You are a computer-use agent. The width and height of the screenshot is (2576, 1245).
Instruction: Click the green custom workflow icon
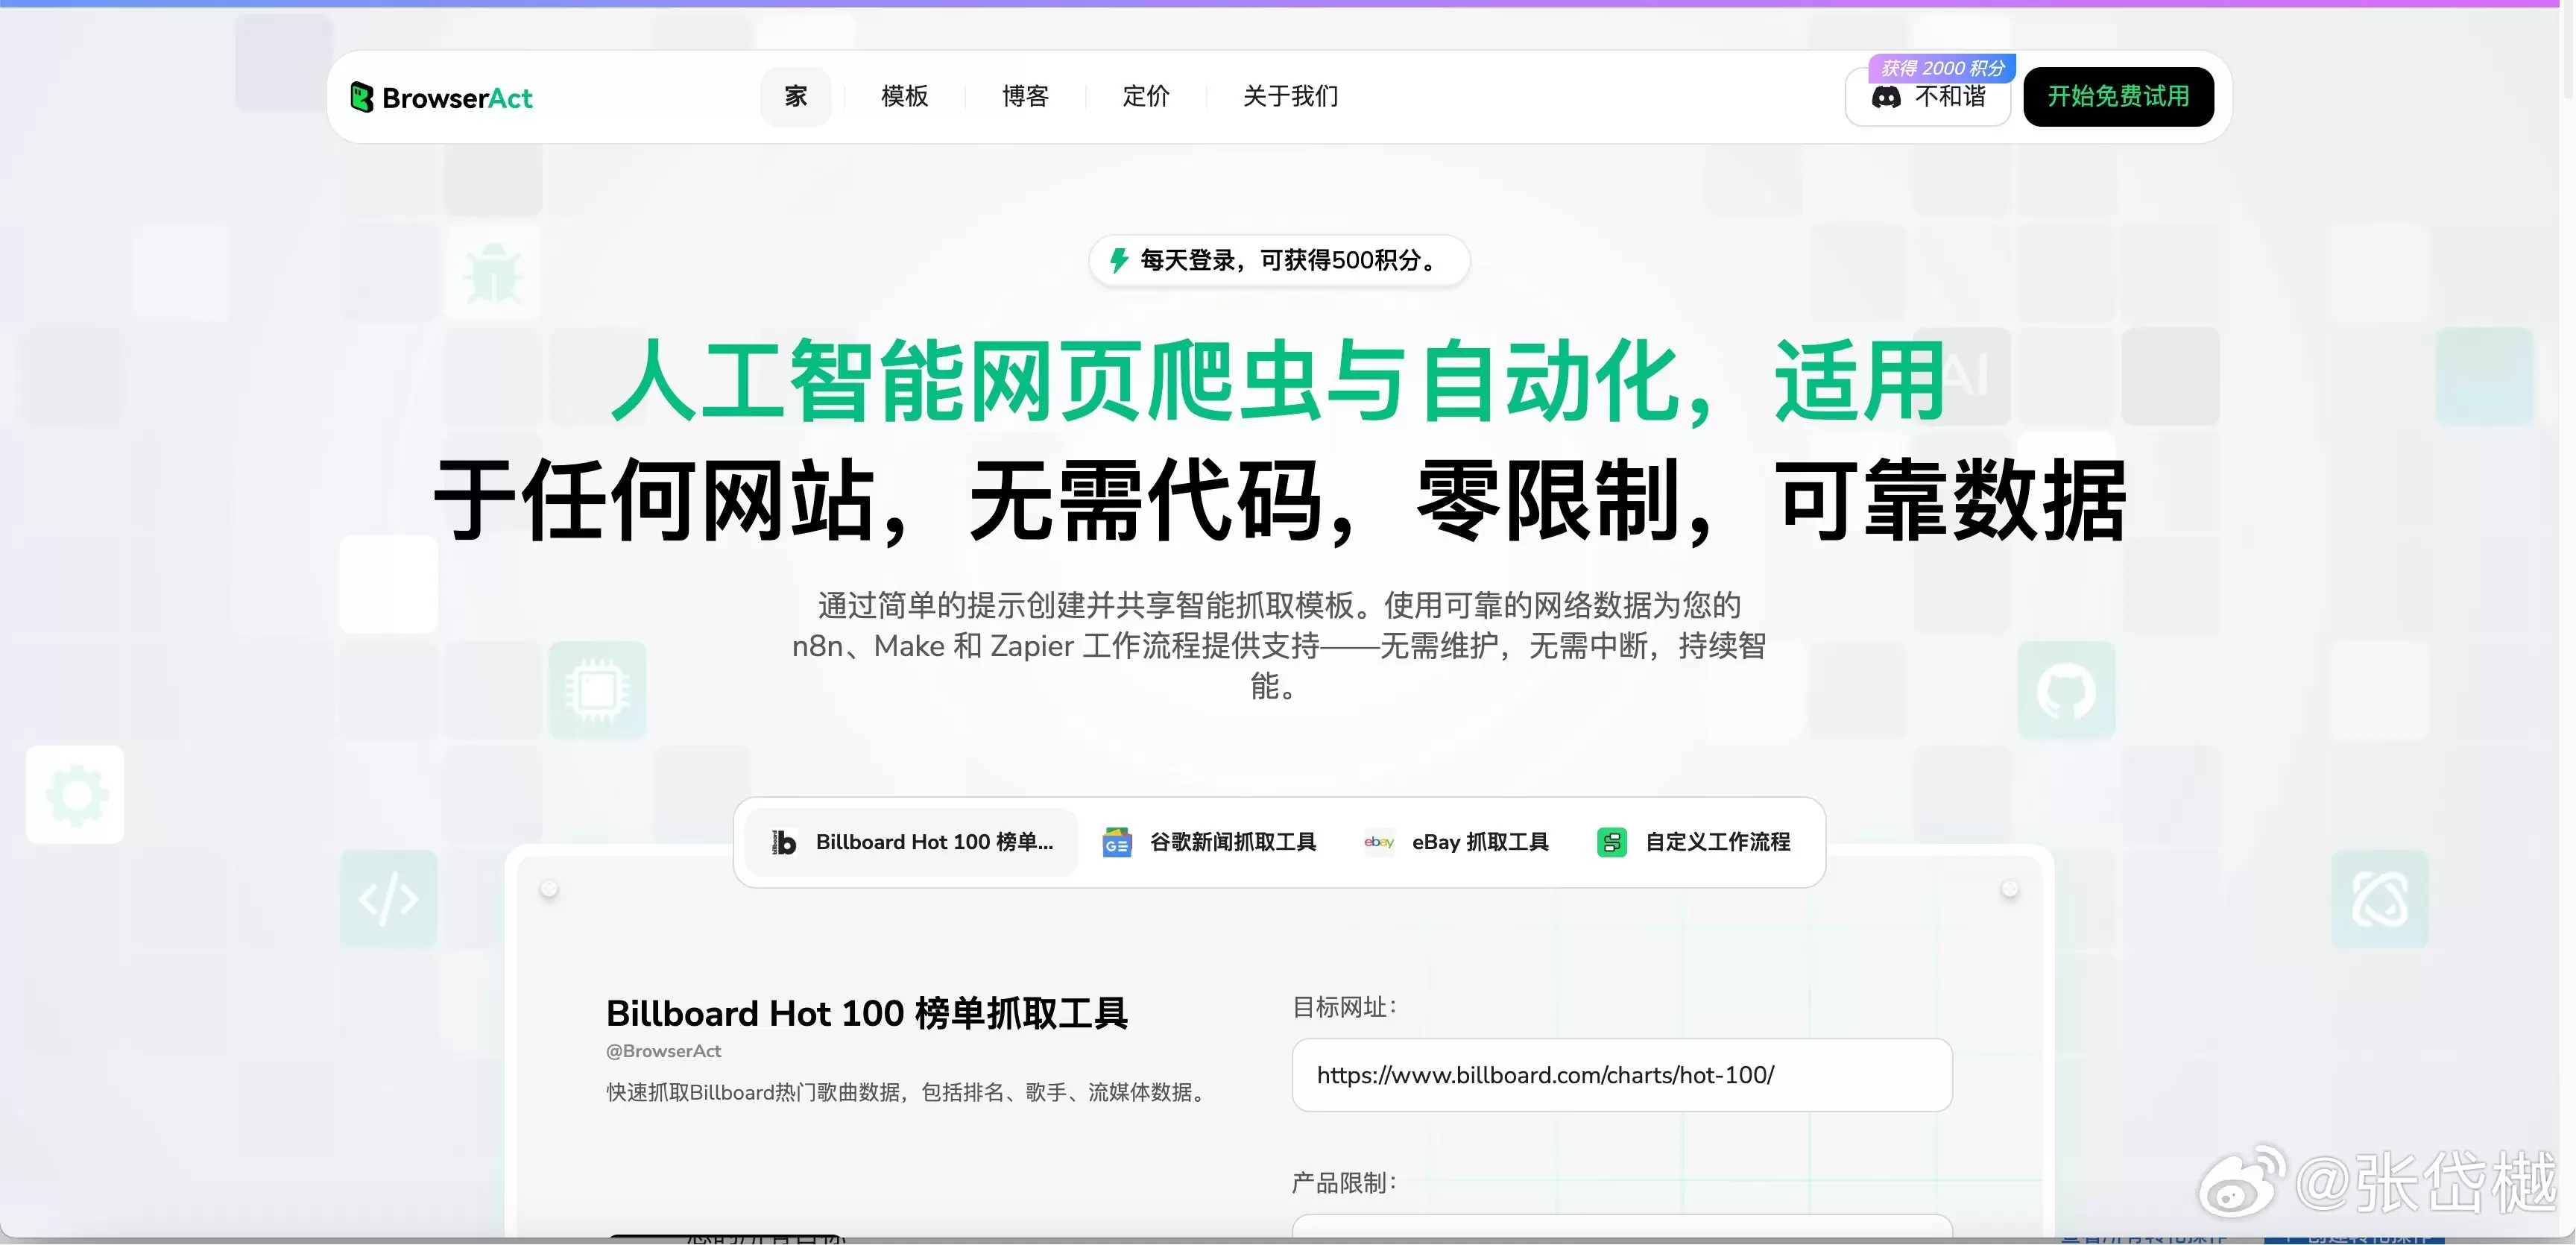tap(1612, 842)
